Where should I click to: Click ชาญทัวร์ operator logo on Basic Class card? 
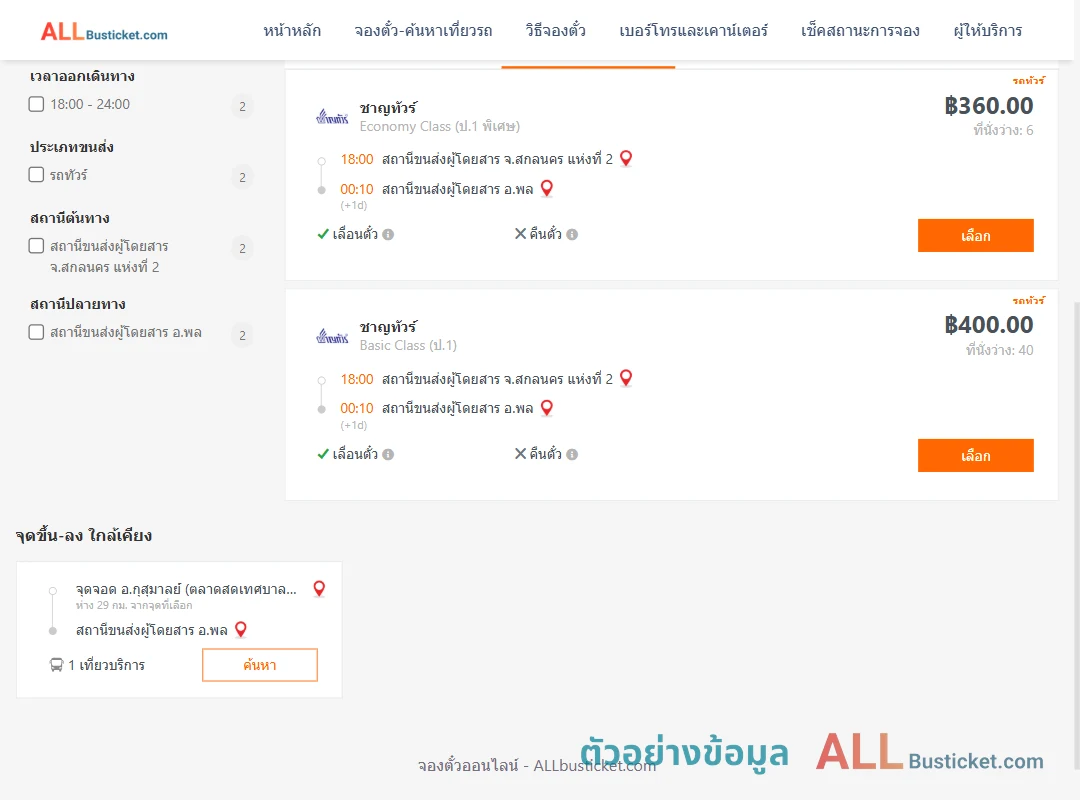click(332, 336)
